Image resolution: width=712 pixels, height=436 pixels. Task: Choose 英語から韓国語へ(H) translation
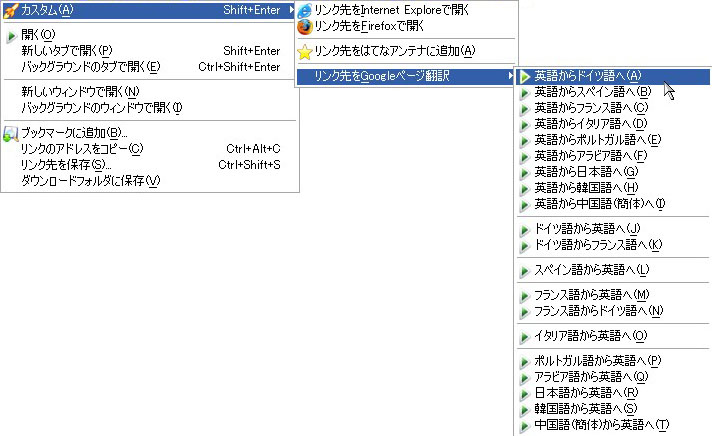[613, 188]
